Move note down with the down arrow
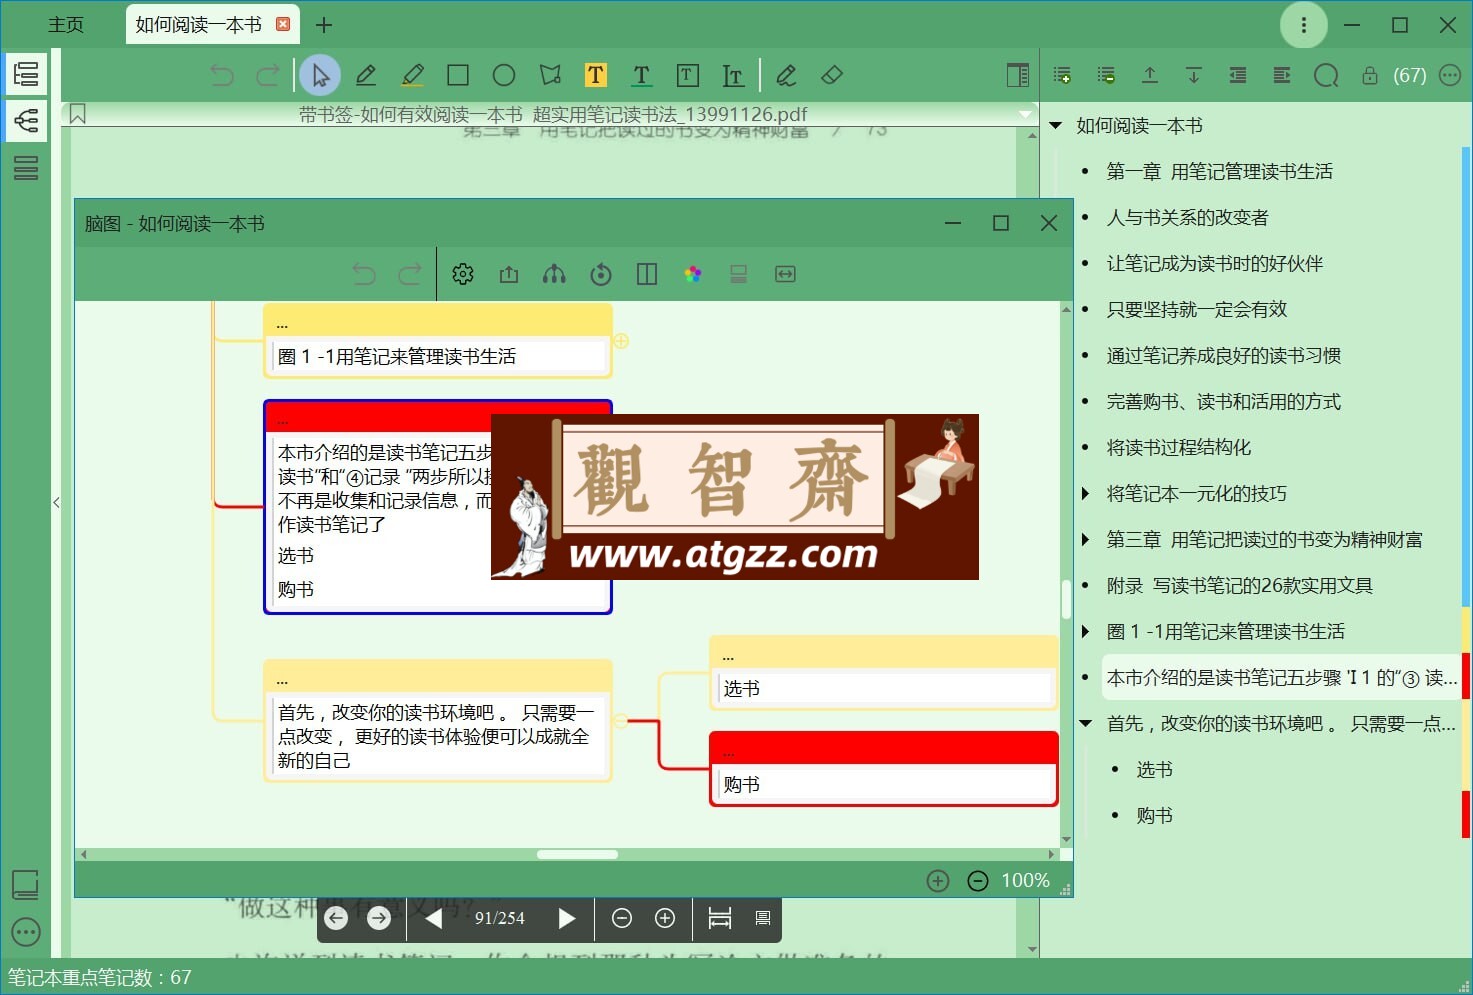Viewport: 1473px width, 995px height. 1193,75
